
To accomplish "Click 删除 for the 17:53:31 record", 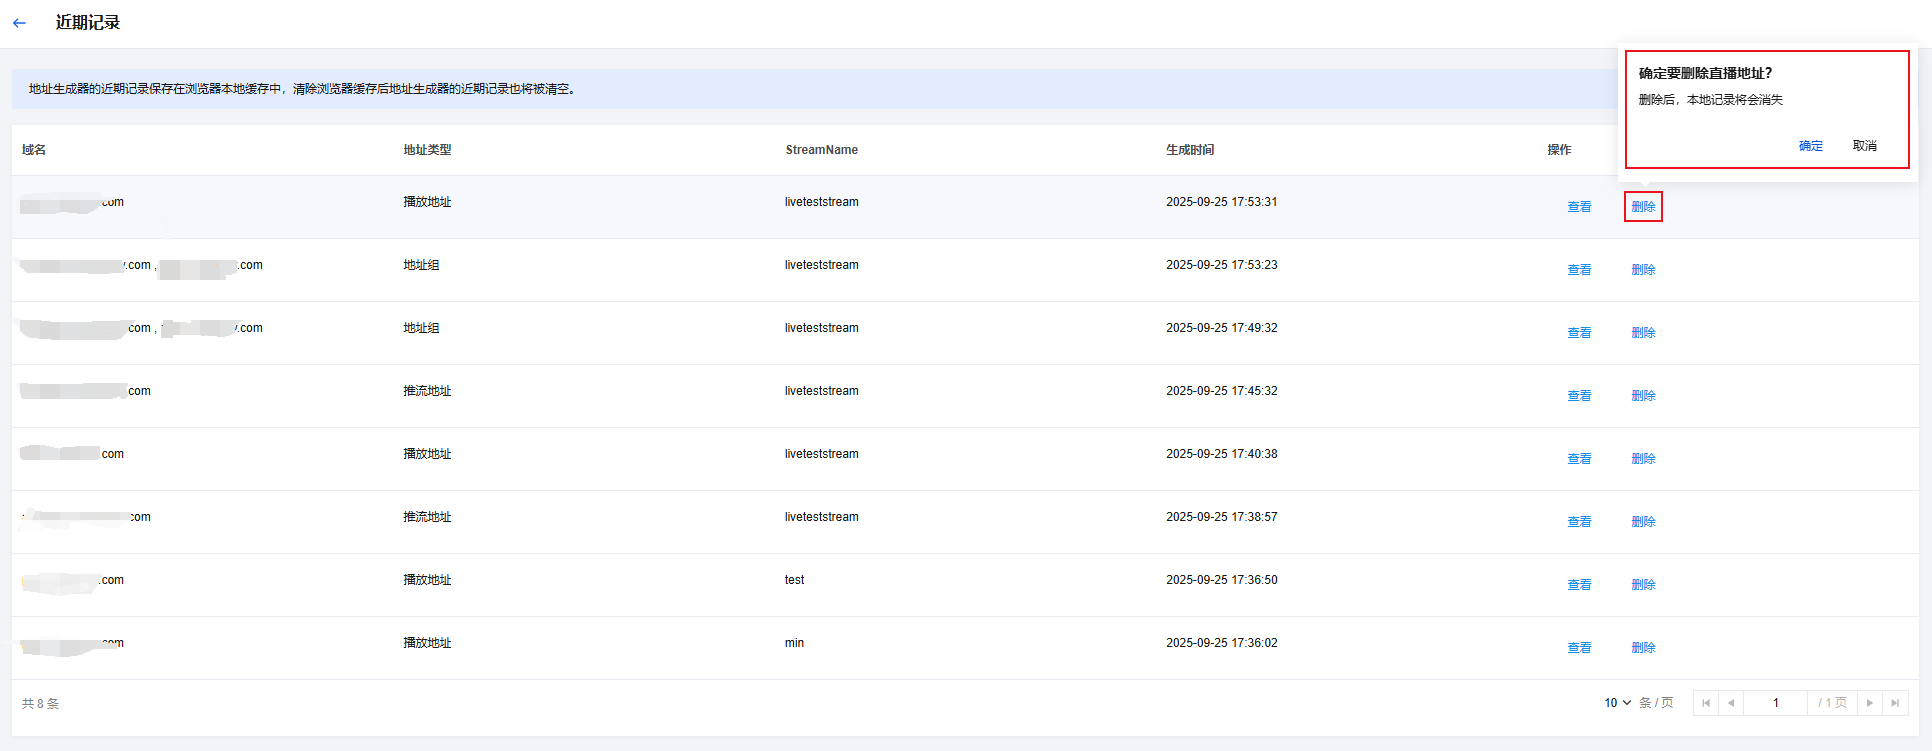I will pyautogui.click(x=1643, y=207).
